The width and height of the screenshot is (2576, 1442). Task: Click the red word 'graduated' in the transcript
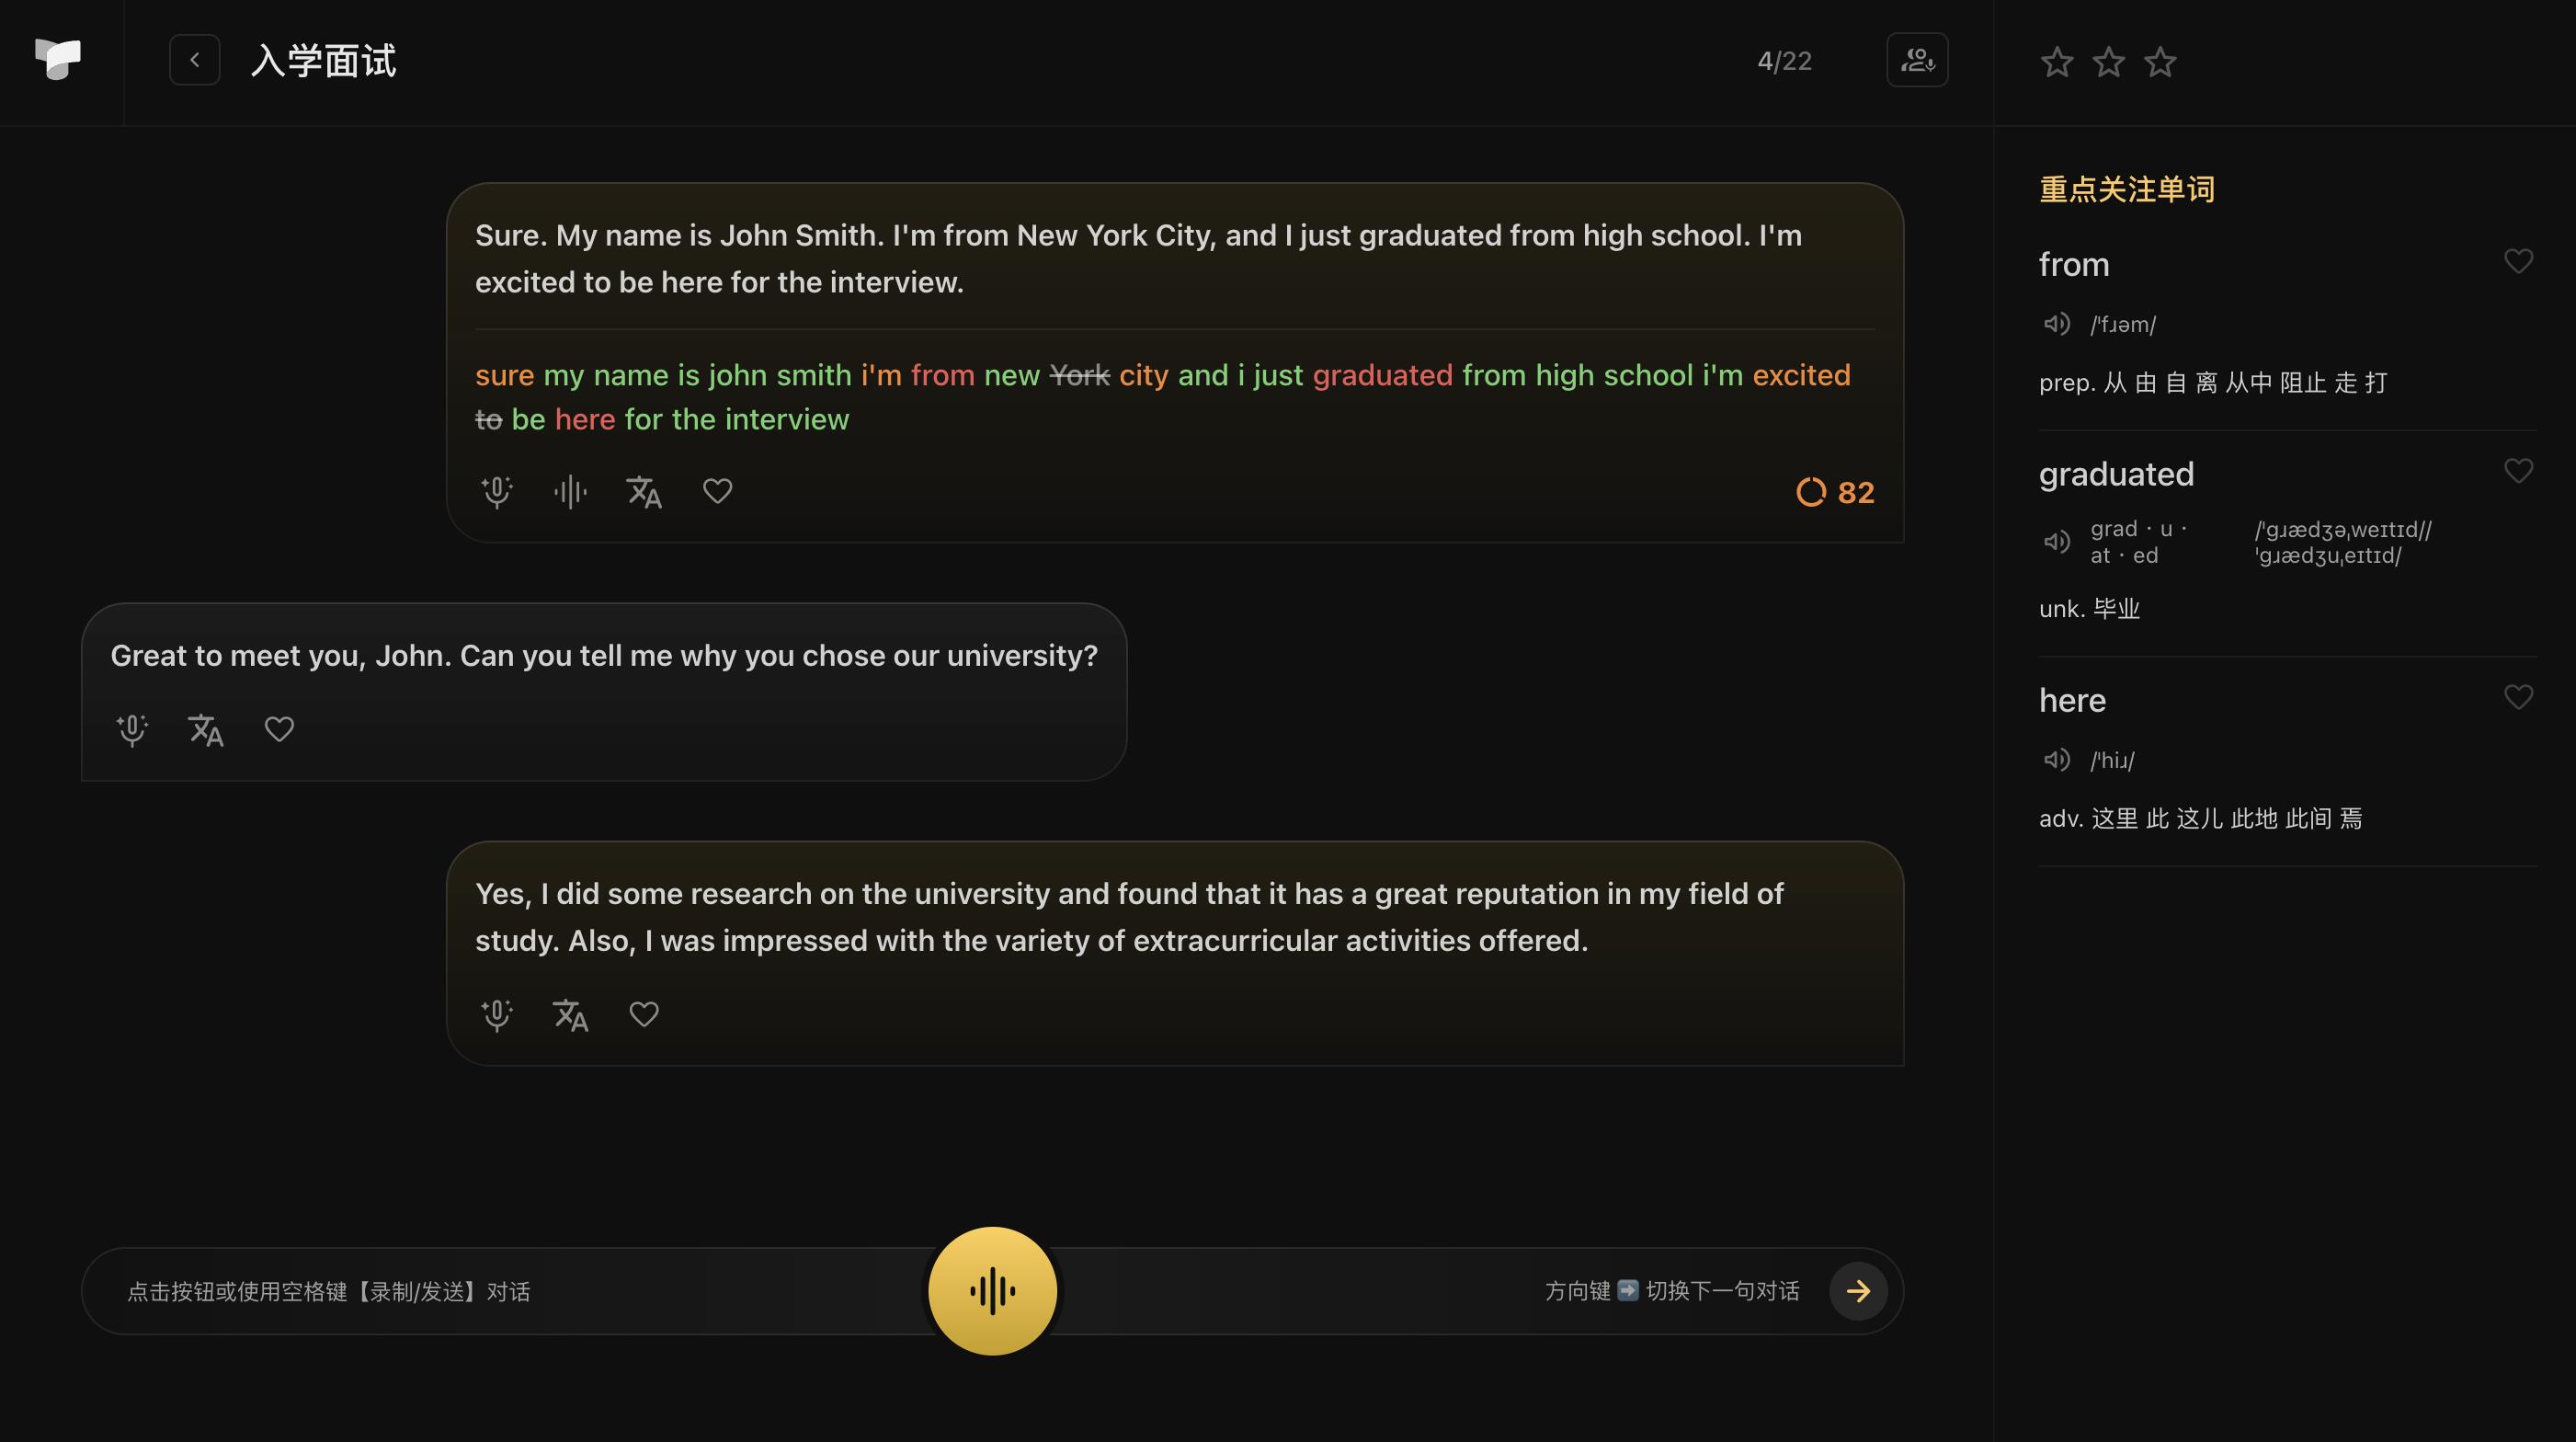pyautogui.click(x=1382, y=375)
